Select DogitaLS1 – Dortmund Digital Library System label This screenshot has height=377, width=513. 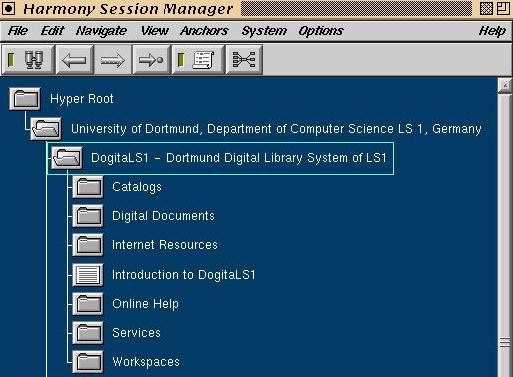tap(239, 158)
